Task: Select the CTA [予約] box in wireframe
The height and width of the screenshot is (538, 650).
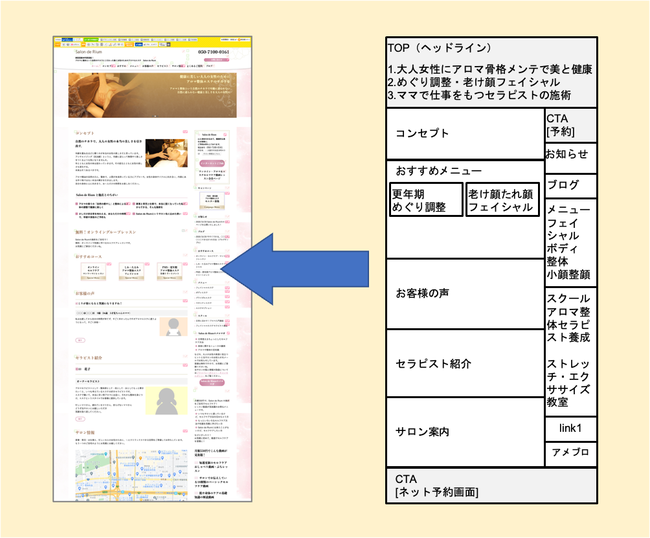Action: (x=570, y=125)
